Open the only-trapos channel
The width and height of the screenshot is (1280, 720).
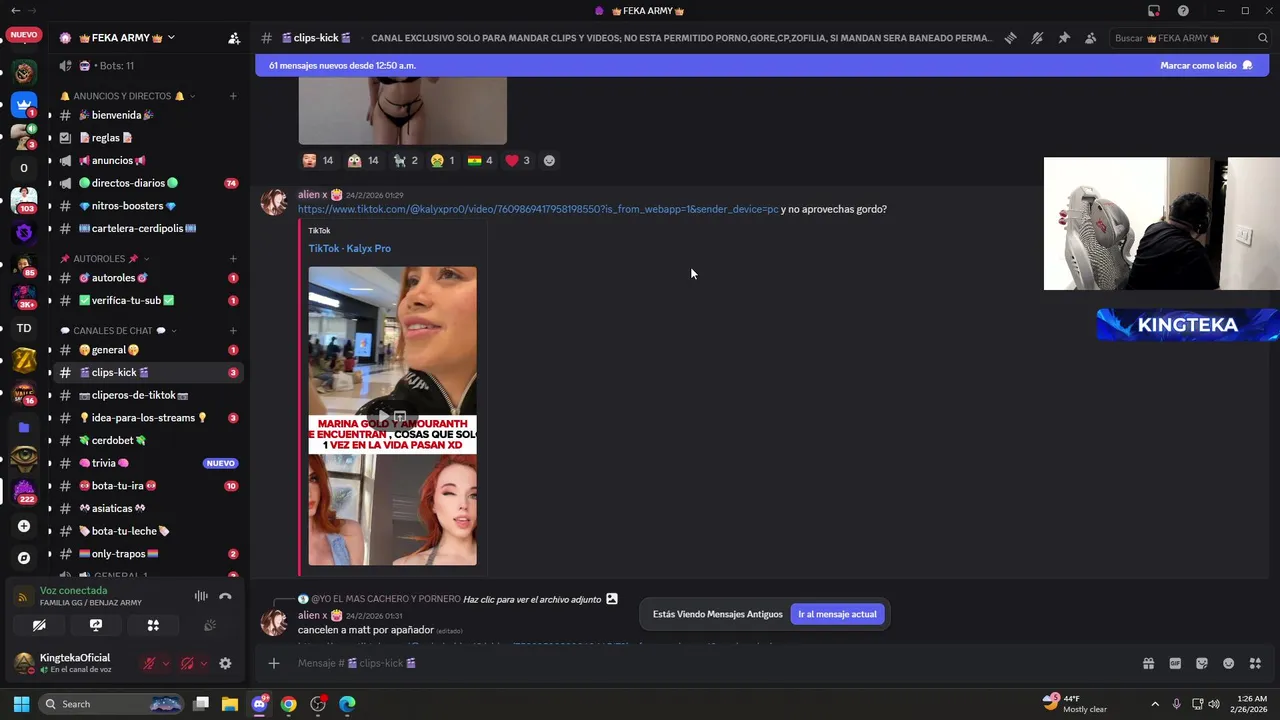pos(149,554)
